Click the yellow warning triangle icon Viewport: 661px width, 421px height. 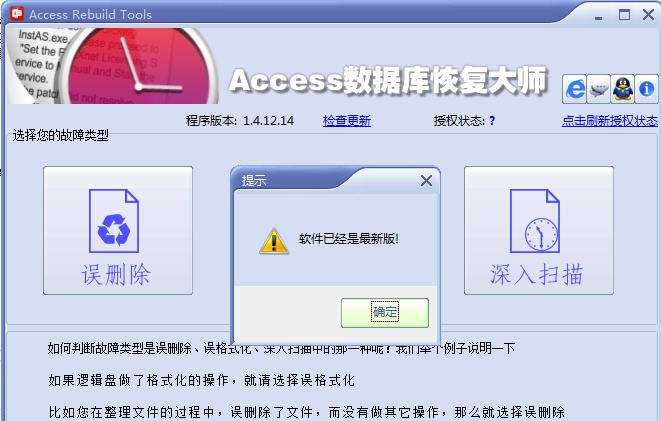click(274, 241)
